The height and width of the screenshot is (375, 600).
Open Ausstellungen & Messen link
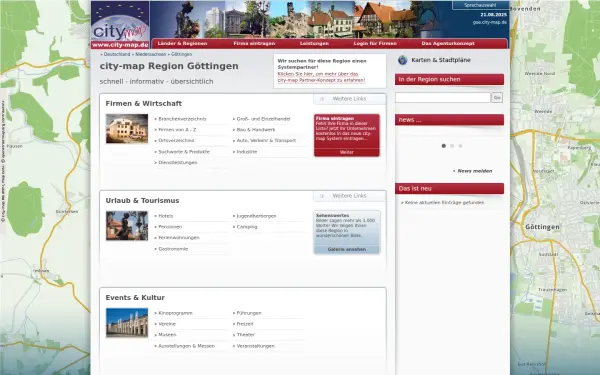tap(186, 346)
